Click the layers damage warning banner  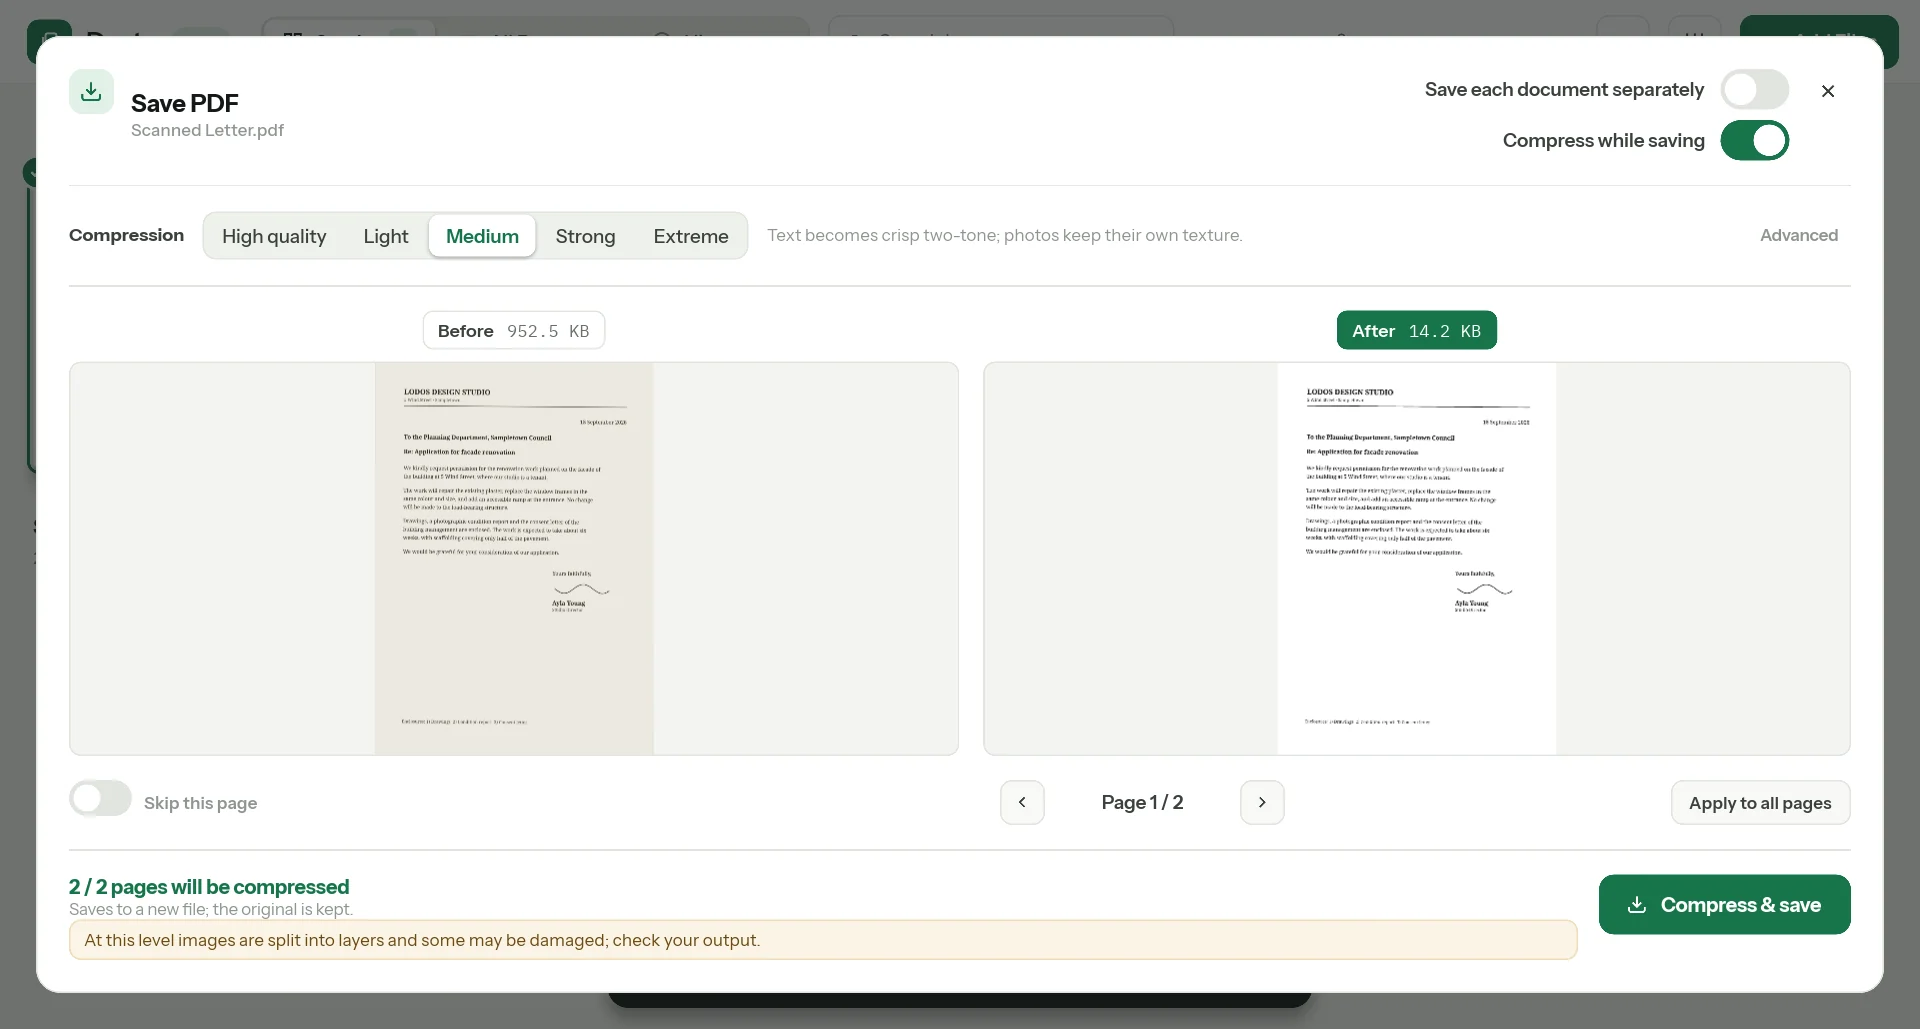click(x=823, y=940)
